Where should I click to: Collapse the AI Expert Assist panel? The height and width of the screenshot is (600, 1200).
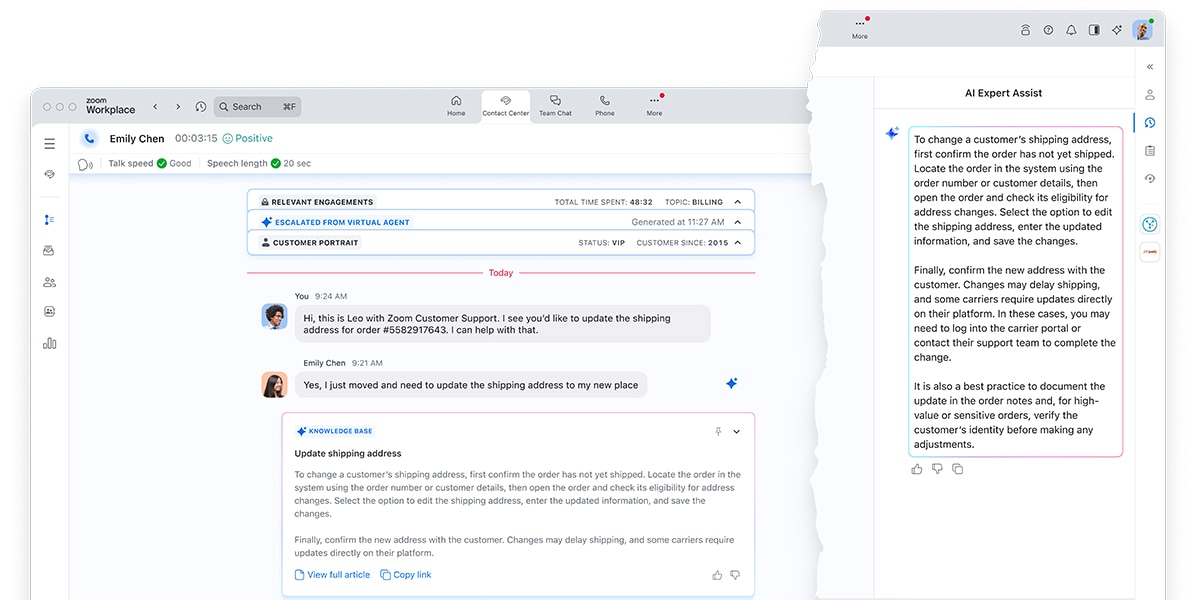1150,66
